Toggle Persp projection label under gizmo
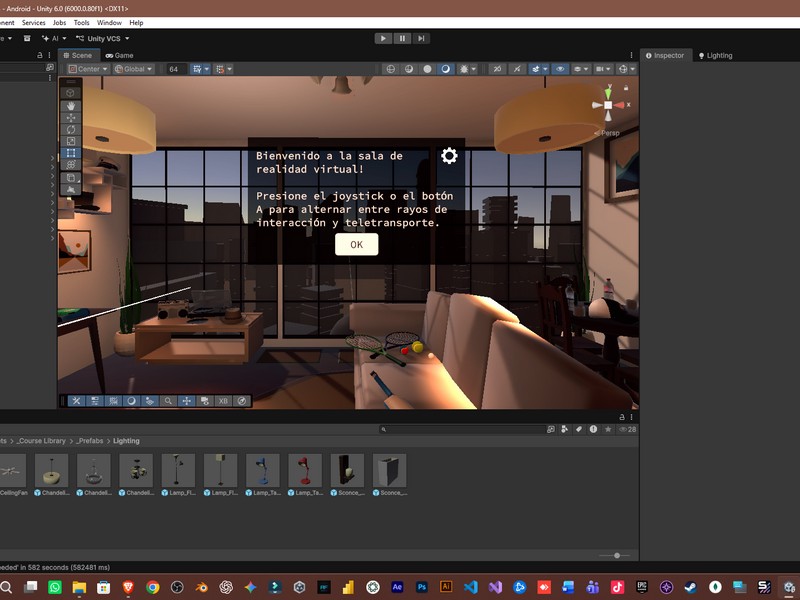This screenshot has width=800, height=600. point(607,133)
